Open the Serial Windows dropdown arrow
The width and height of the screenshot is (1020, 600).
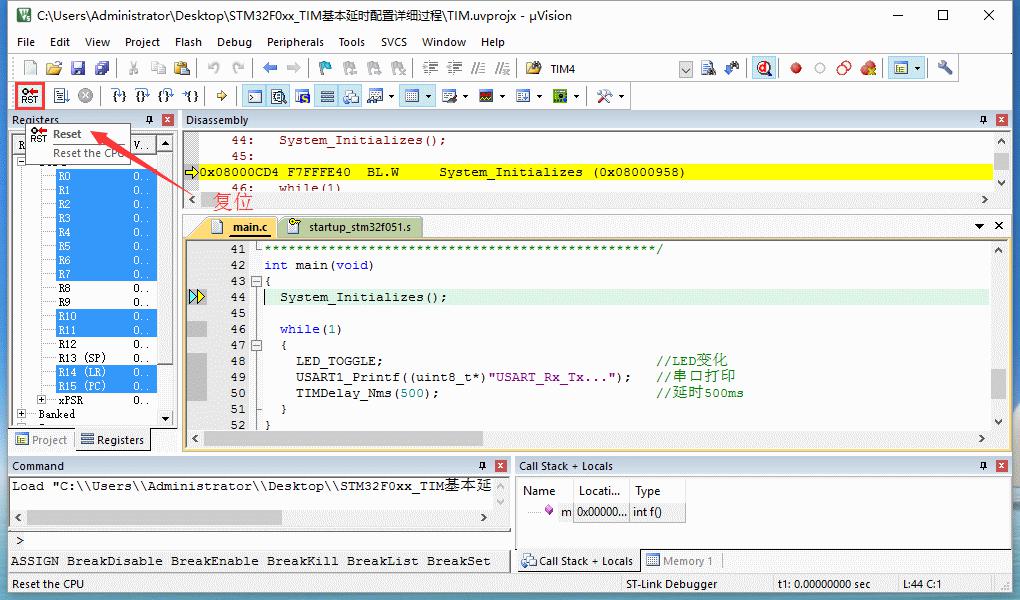coord(465,97)
